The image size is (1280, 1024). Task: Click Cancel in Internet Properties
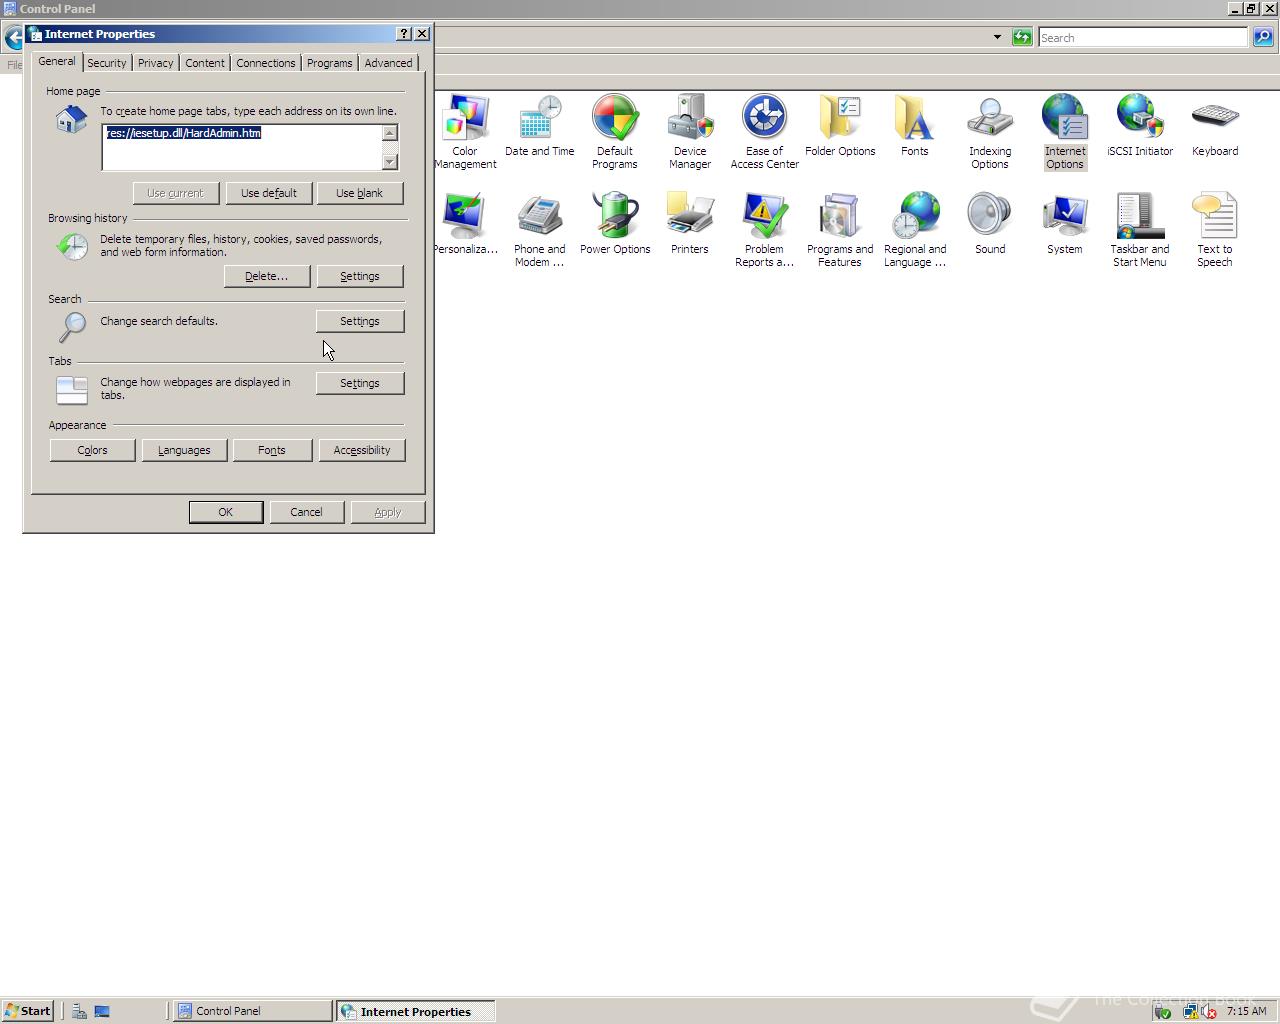pyautogui.click(x=306, y=512)
